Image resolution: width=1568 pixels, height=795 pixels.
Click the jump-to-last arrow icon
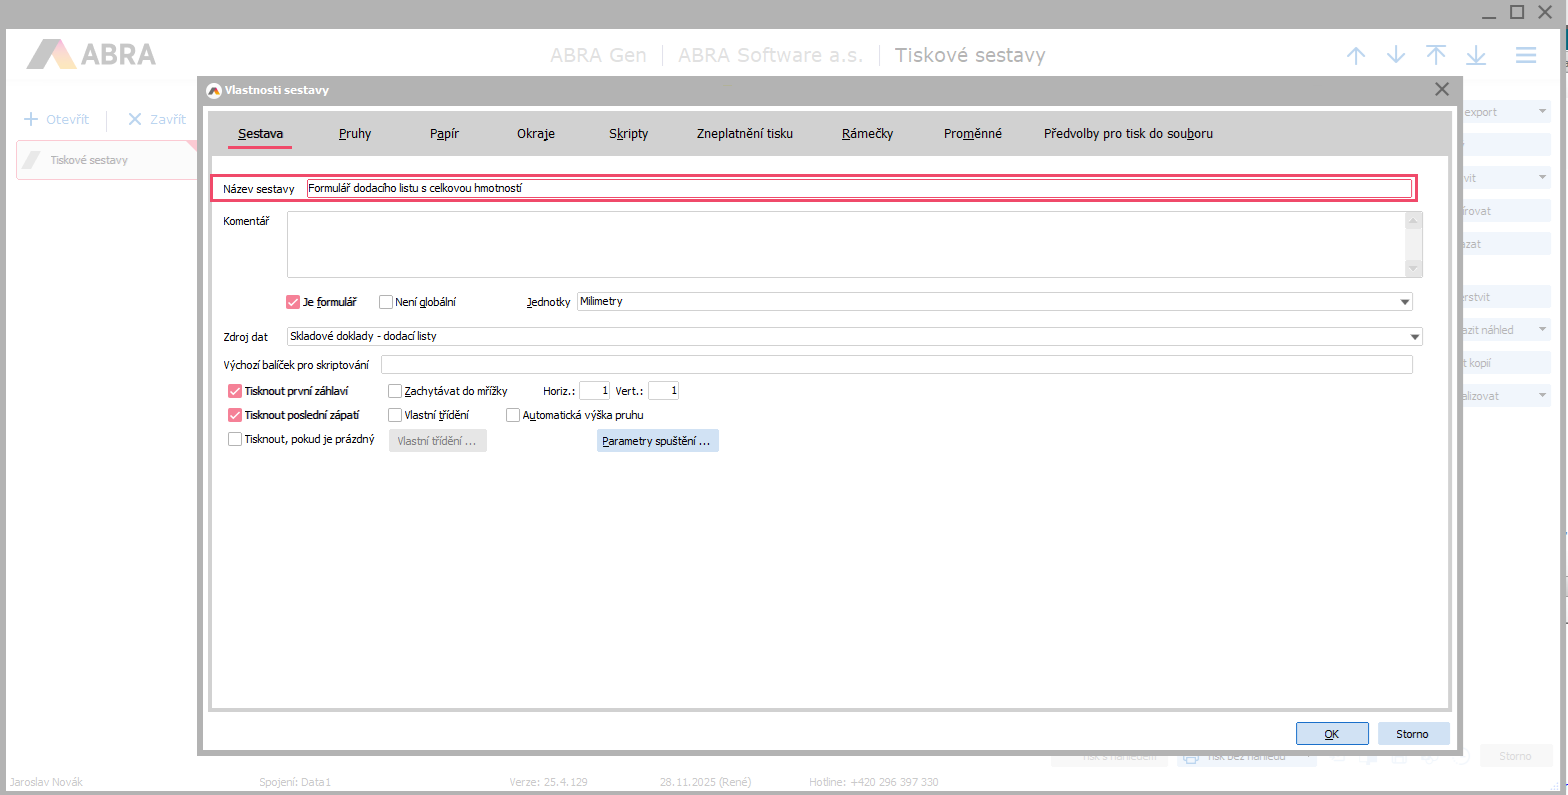1476,55
